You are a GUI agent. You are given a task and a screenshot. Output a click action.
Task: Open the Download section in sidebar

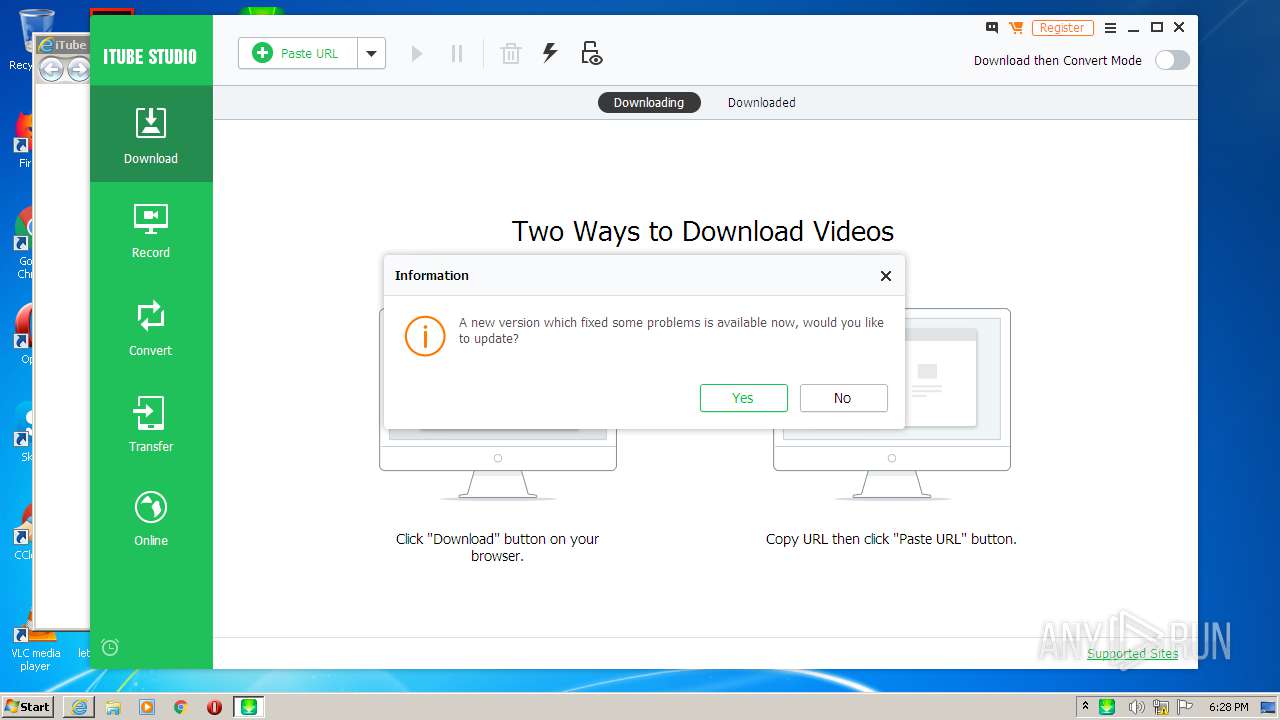(x=151, y=134)
